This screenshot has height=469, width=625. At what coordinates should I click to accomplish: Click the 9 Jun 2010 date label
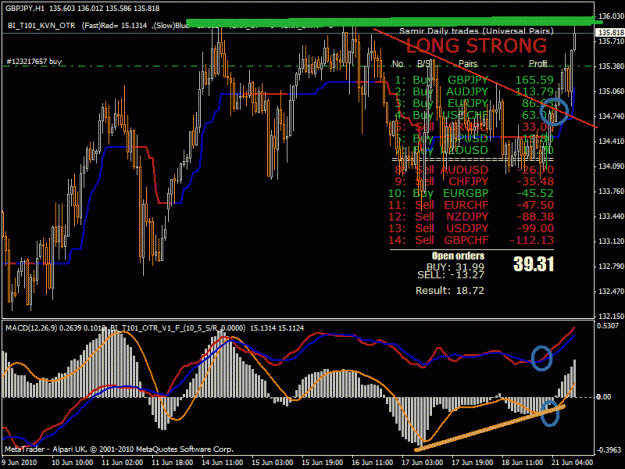(19, 463)
